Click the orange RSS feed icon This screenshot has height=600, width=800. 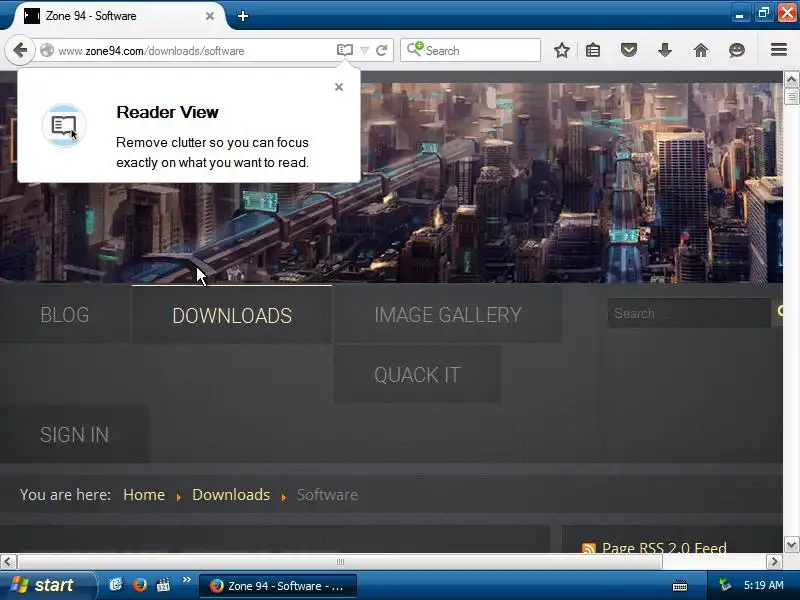(589, 548)
